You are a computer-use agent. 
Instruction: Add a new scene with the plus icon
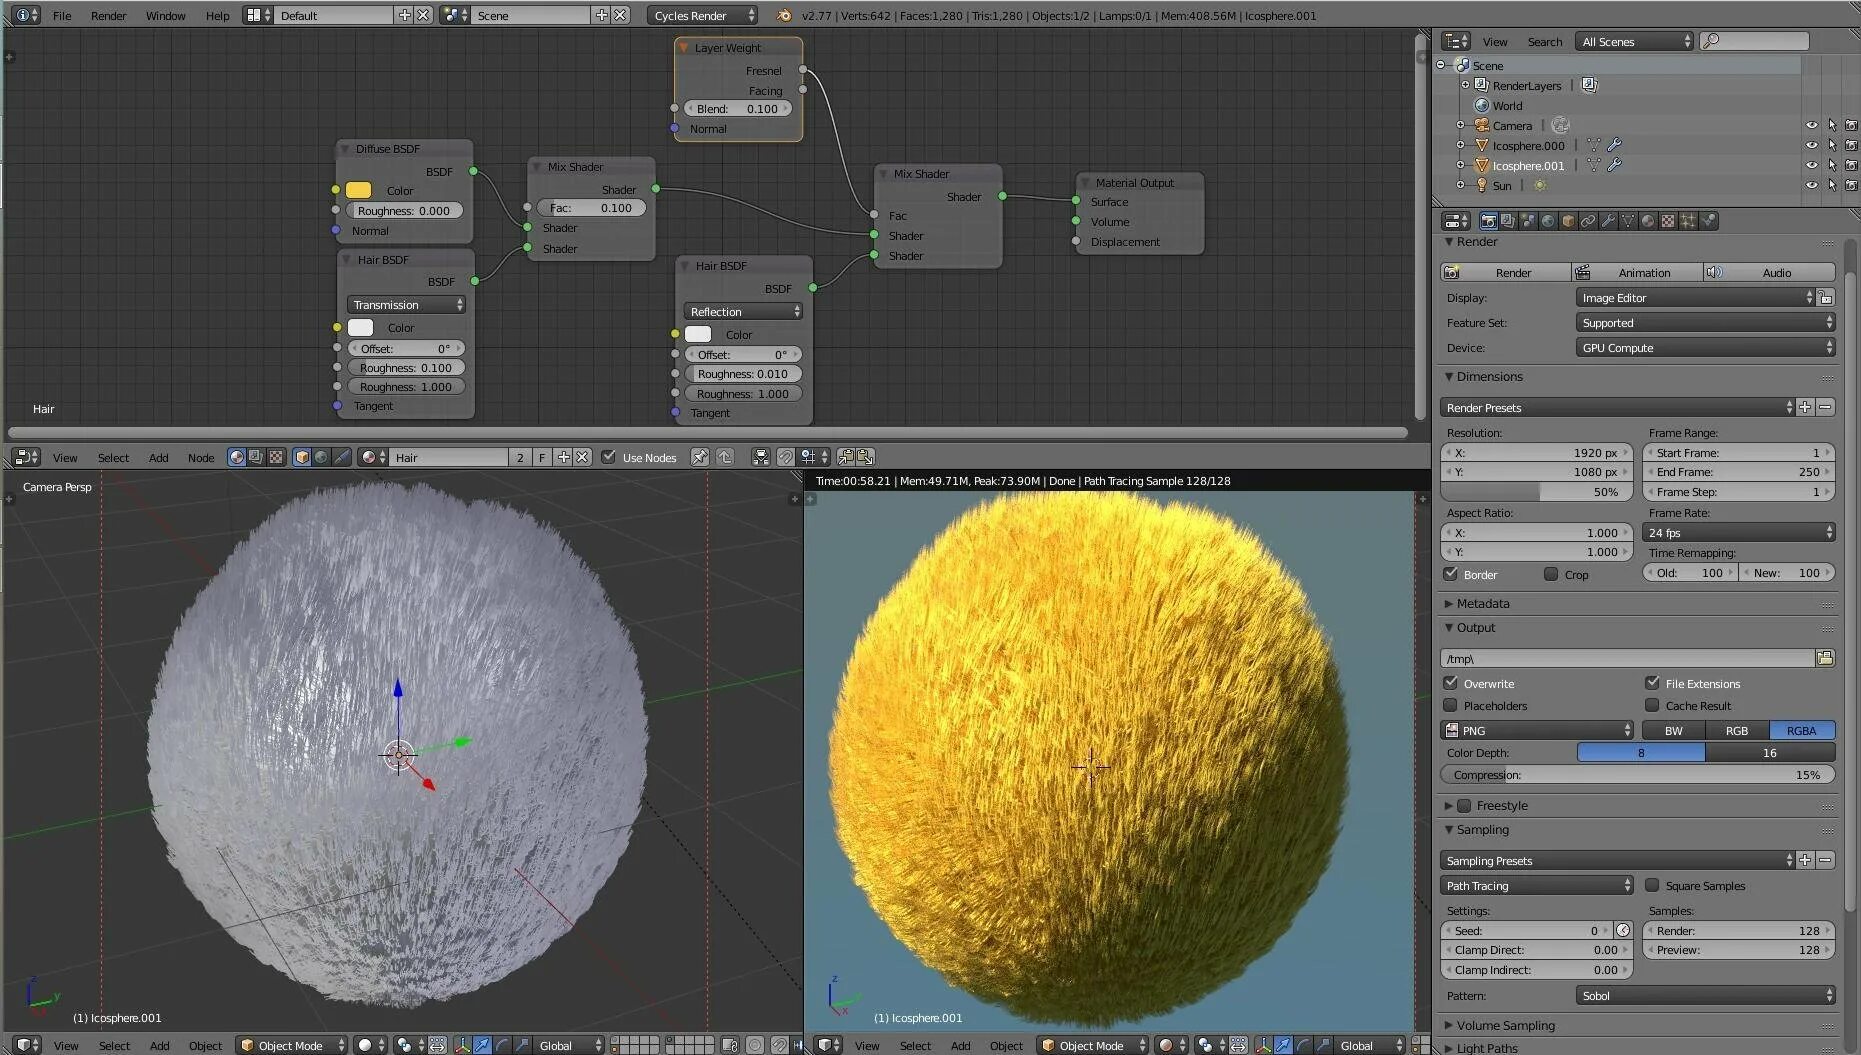[601, 15]
